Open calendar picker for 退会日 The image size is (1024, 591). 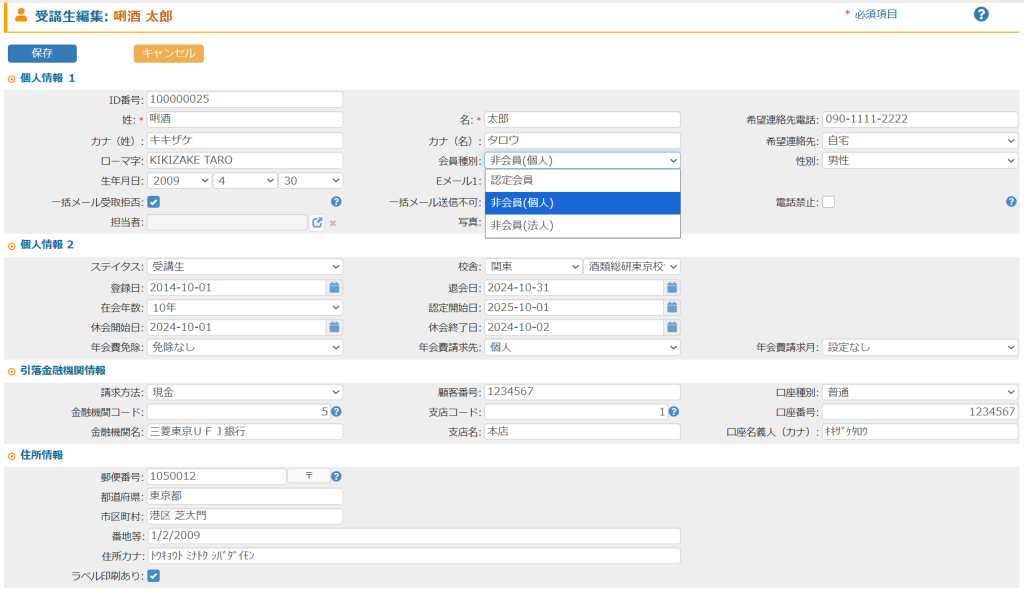[x=672, y=287]
